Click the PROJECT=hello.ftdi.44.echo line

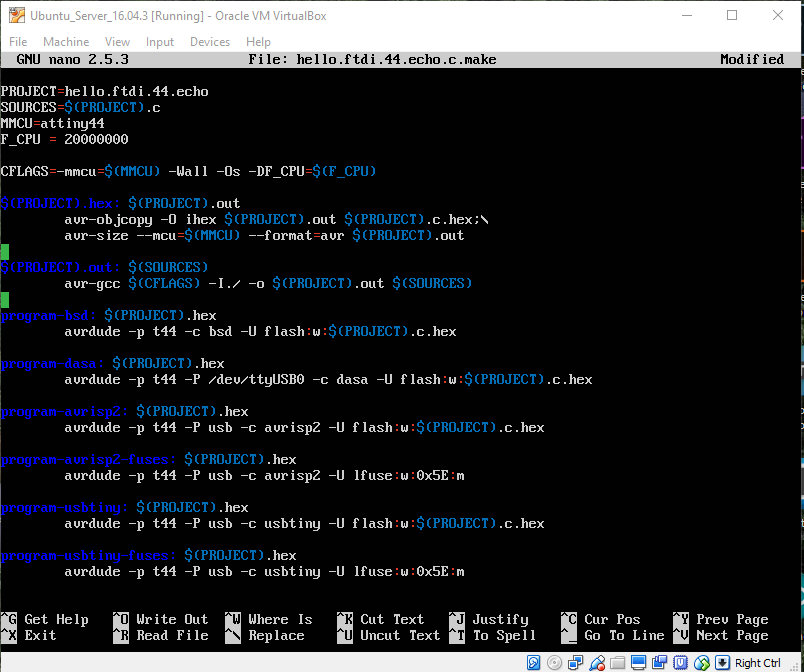104,91
